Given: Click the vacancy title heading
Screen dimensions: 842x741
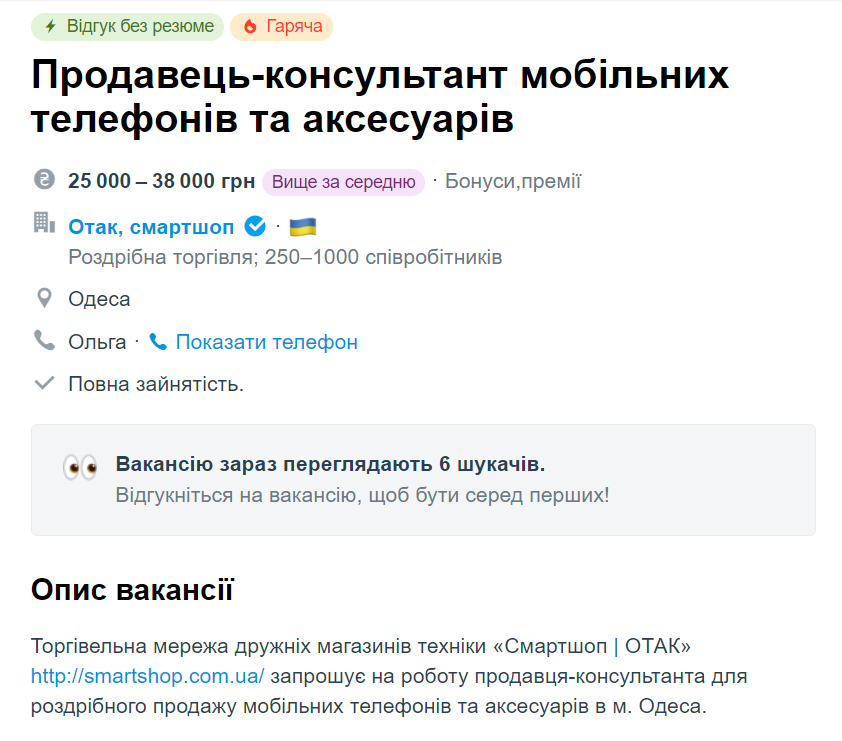Looking at the screenshot, I should coord(380,96).
